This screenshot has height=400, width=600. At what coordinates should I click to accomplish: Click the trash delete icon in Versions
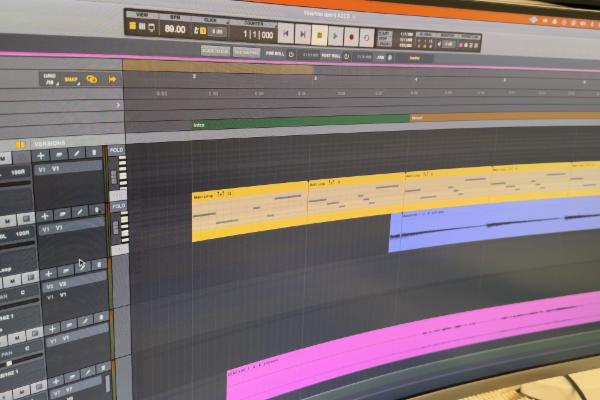[93, 152]
